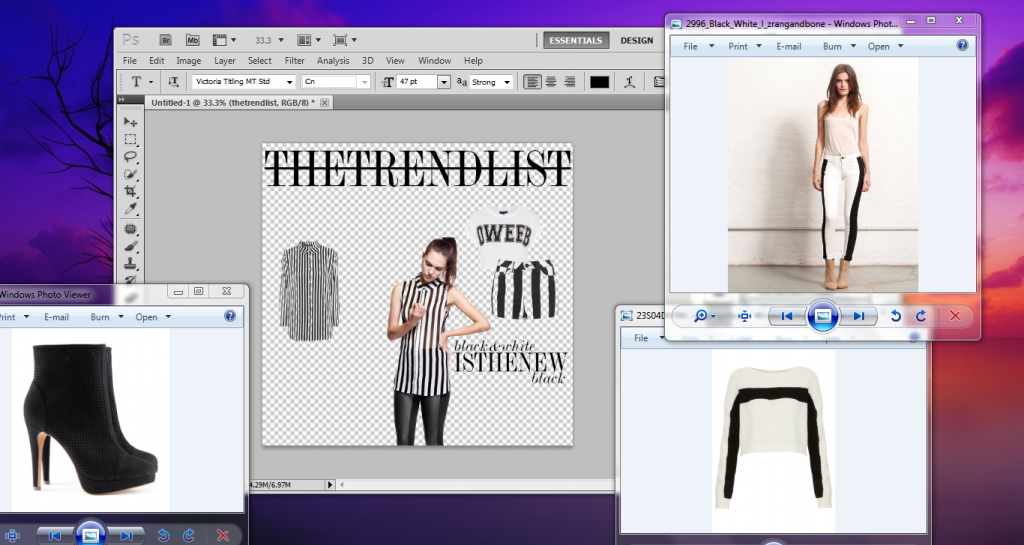Open the Analysis menu
The width and height of the screenshot is (1024, 545).
point(333,61)
